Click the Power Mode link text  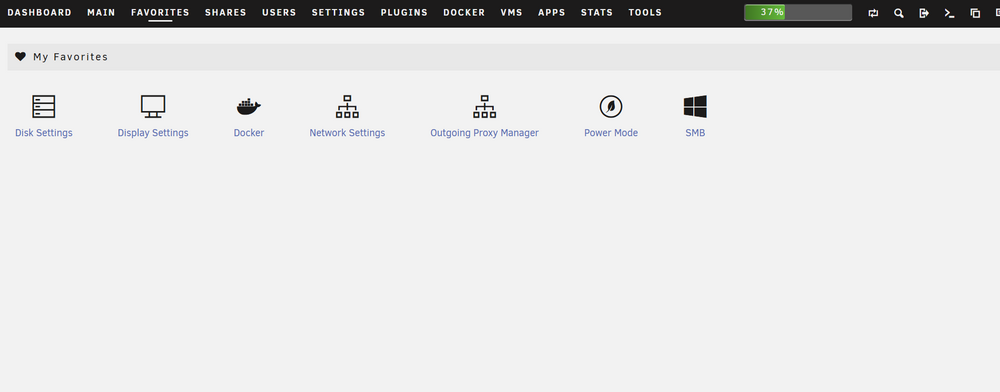click(611, 133)
